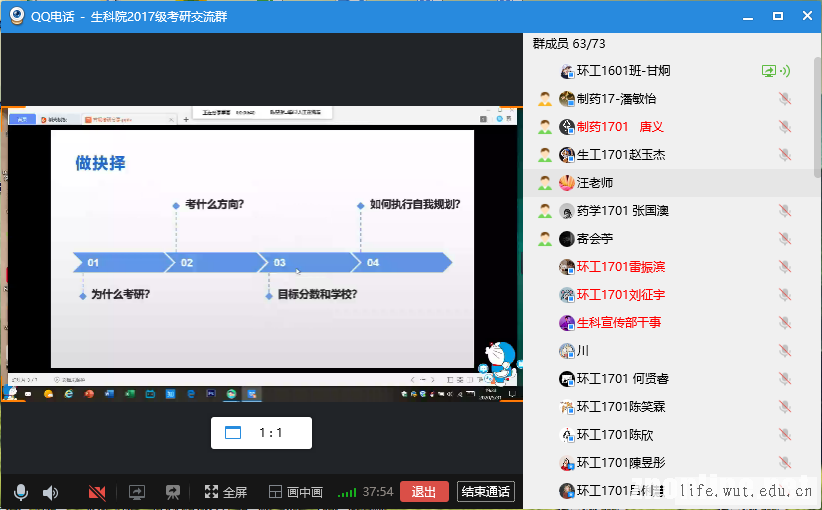Click the screen share icon in toolbar

pyautogui.click(x=137, y=492)
